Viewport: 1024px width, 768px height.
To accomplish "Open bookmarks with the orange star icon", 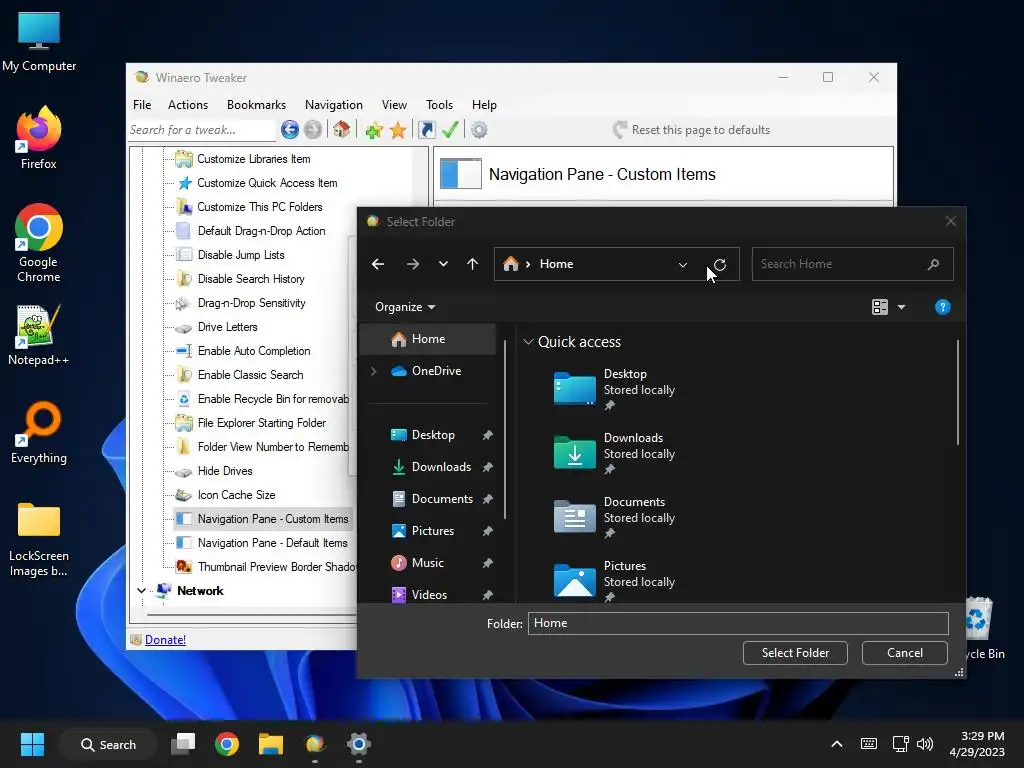I will [x=398, y=130].
